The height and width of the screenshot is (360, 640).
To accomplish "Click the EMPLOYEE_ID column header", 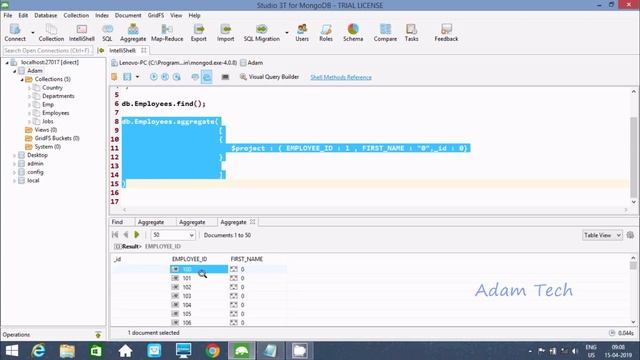I will coord(189,259).
